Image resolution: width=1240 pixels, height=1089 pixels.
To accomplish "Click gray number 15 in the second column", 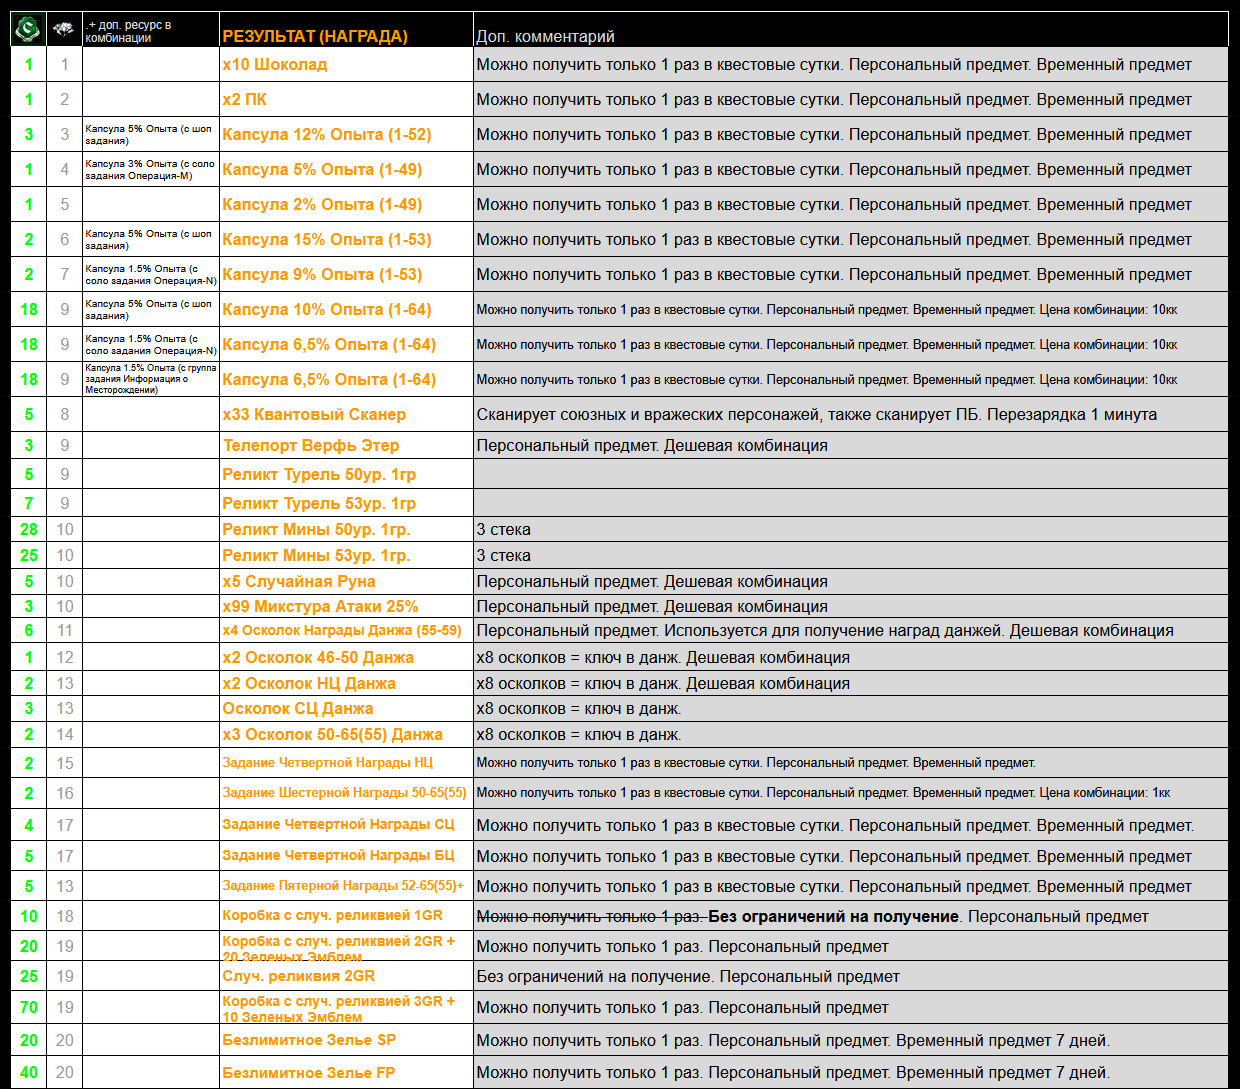I will pos(65,762).
